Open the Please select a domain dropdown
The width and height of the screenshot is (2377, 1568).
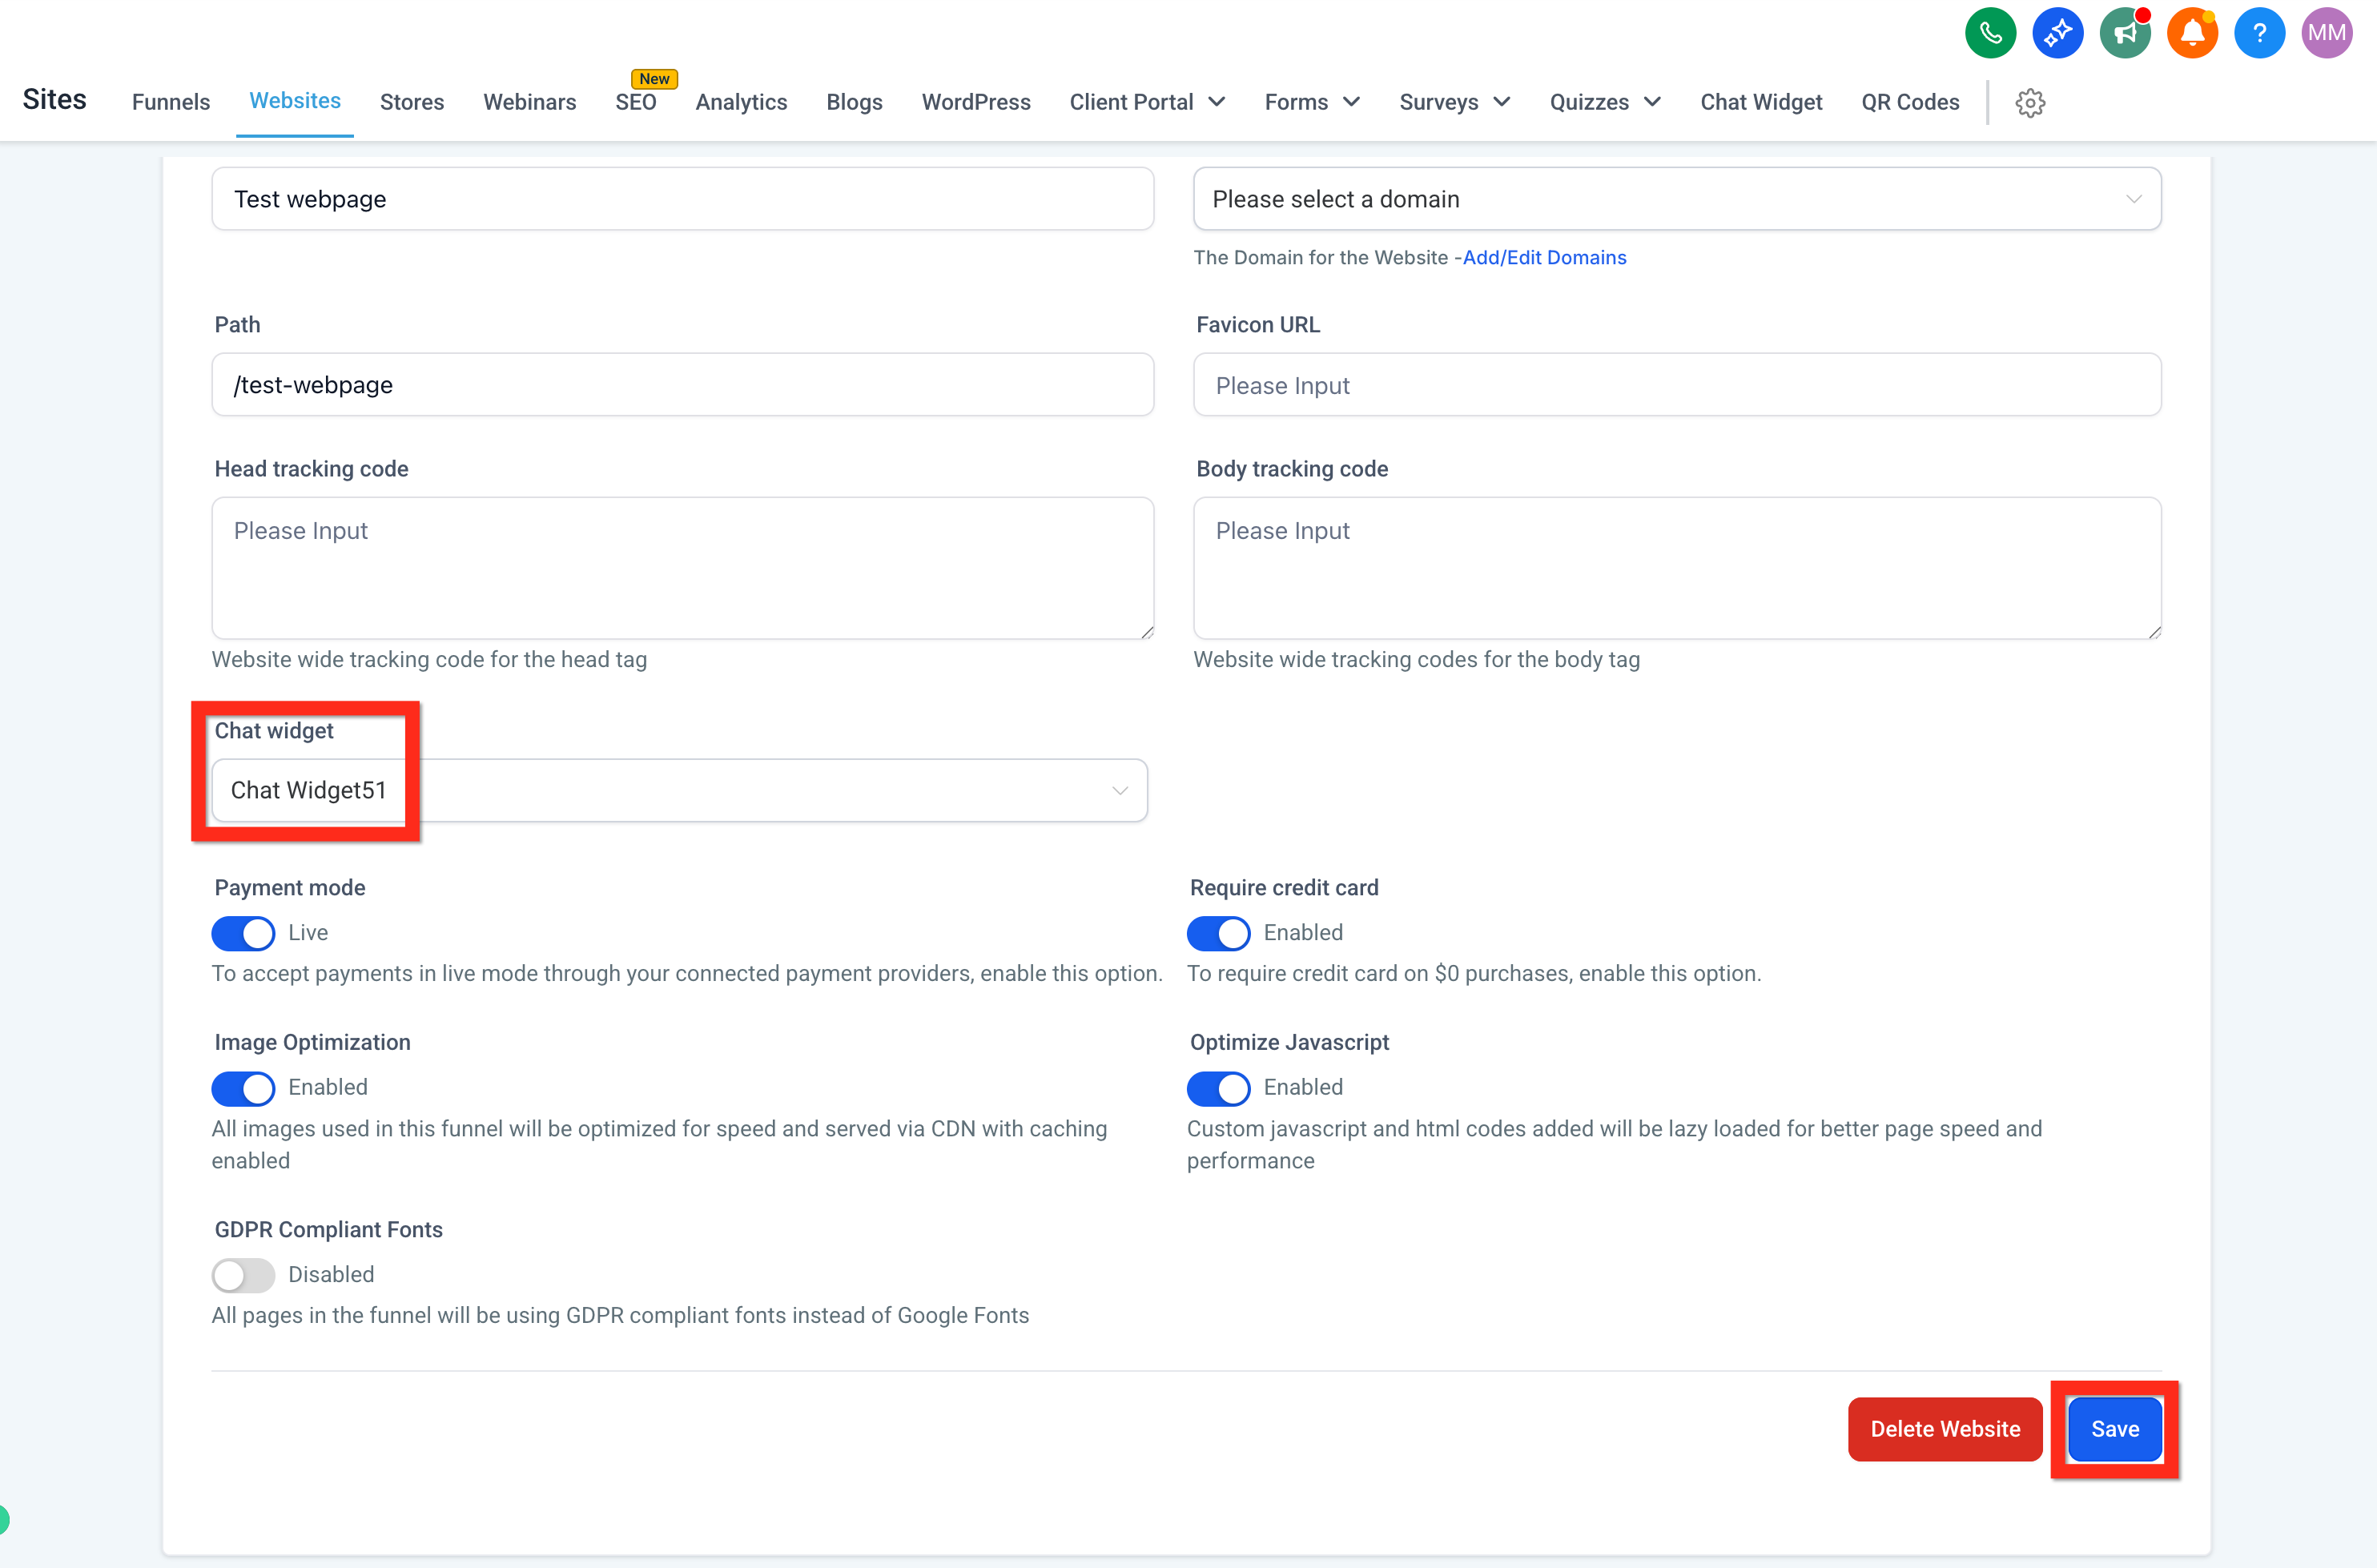coord(1677,198)
